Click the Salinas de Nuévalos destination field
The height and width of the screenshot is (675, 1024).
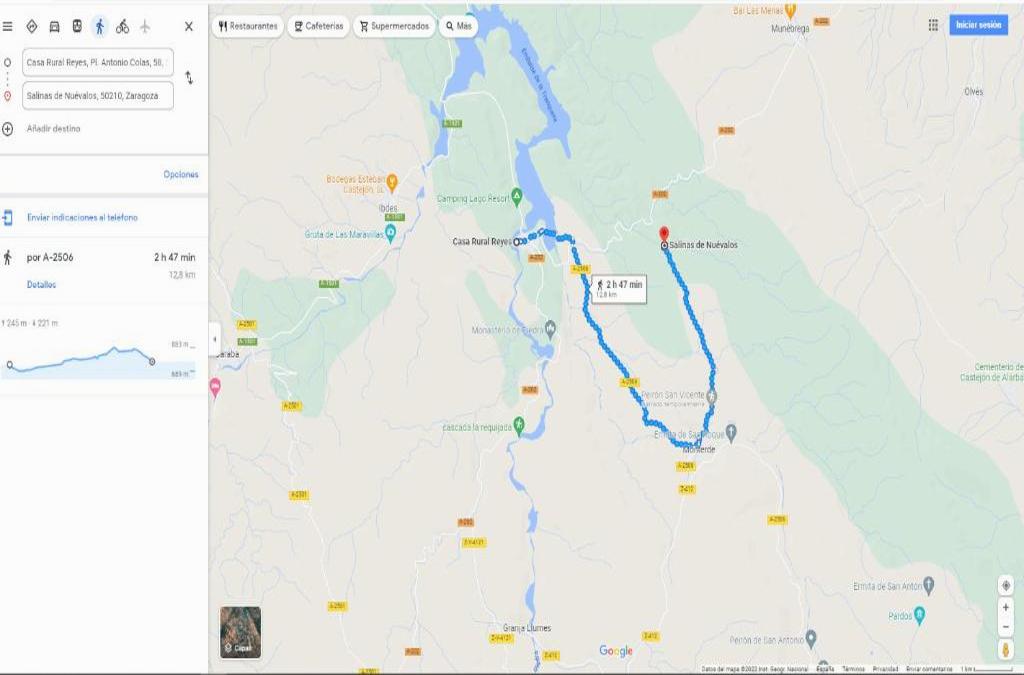click(x=98, y=95)
